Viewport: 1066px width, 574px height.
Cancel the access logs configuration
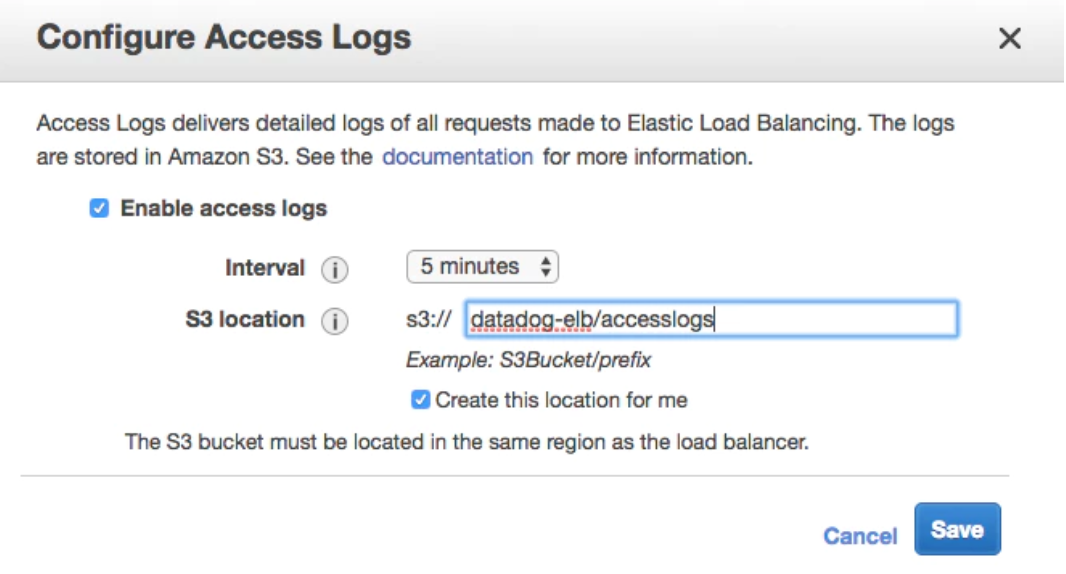(x=860, y=536)
